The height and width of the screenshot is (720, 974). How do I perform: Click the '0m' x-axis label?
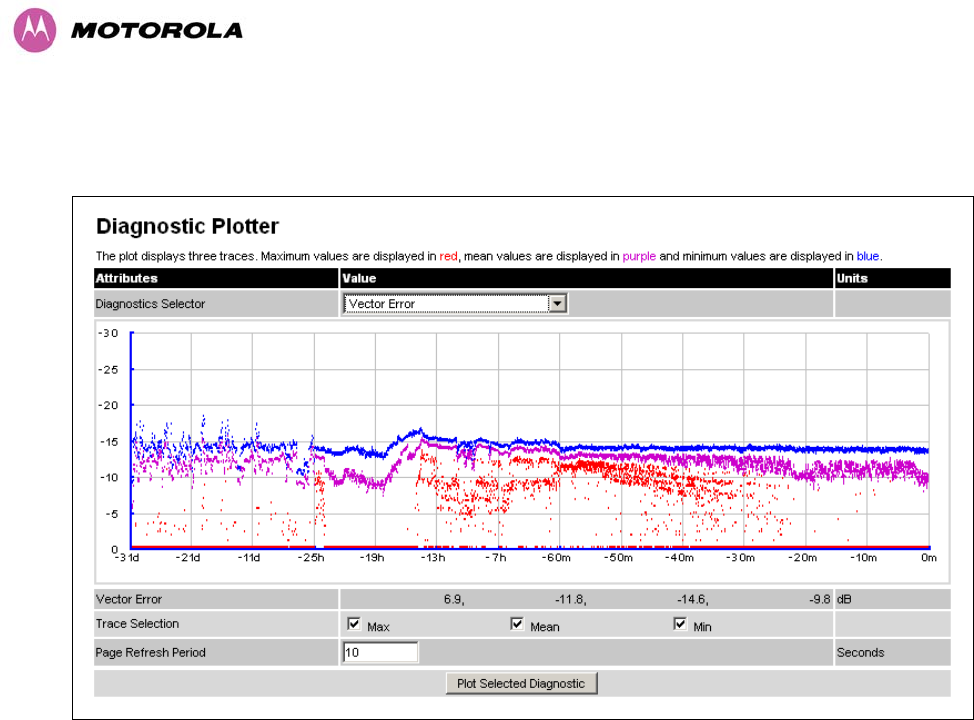(x=929, y=558)
